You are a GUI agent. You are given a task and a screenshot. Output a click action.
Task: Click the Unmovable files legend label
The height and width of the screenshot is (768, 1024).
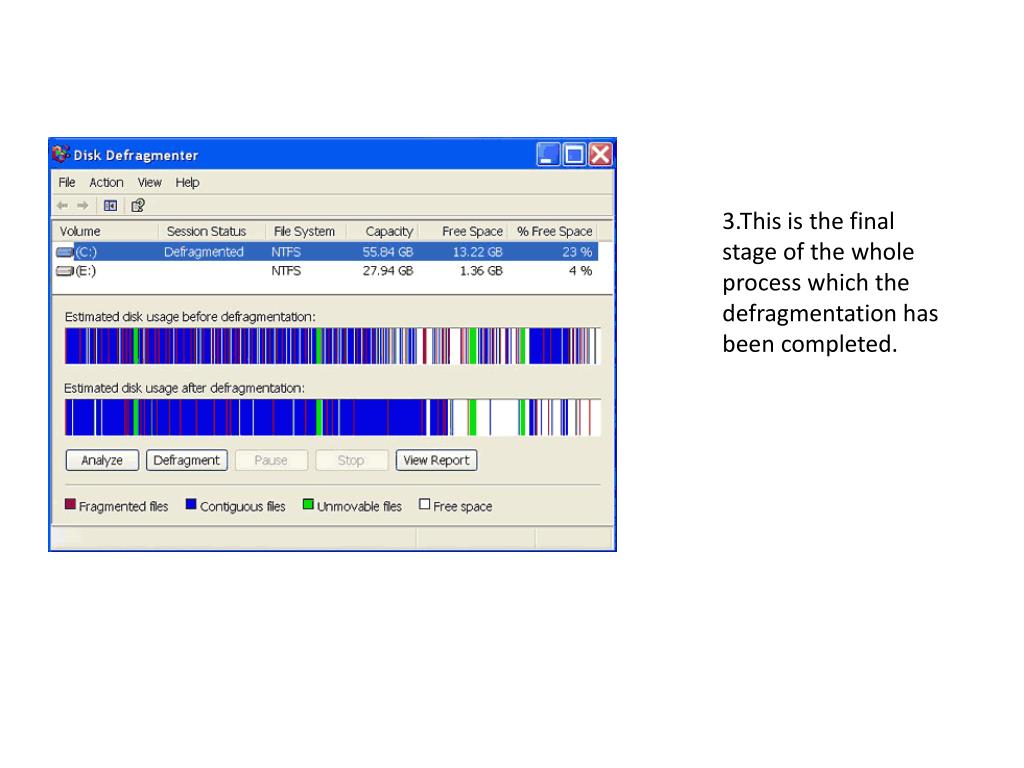point(359,507)
